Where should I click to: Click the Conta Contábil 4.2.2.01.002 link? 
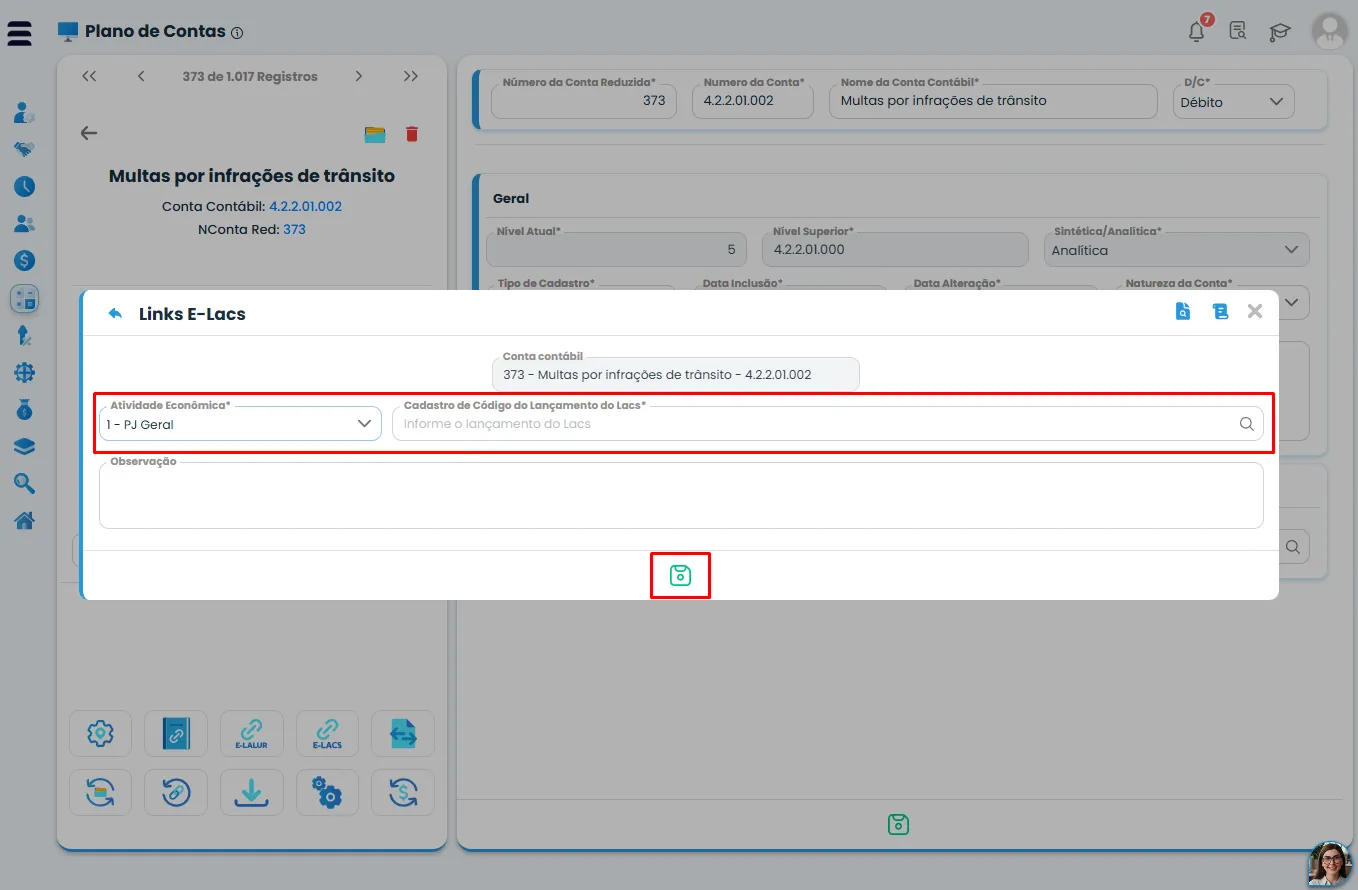click(x=306, y=206)
